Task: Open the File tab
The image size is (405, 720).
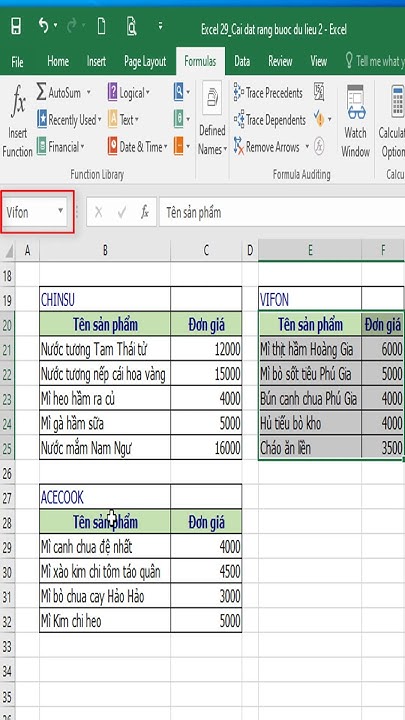Action: pos(17,62)
